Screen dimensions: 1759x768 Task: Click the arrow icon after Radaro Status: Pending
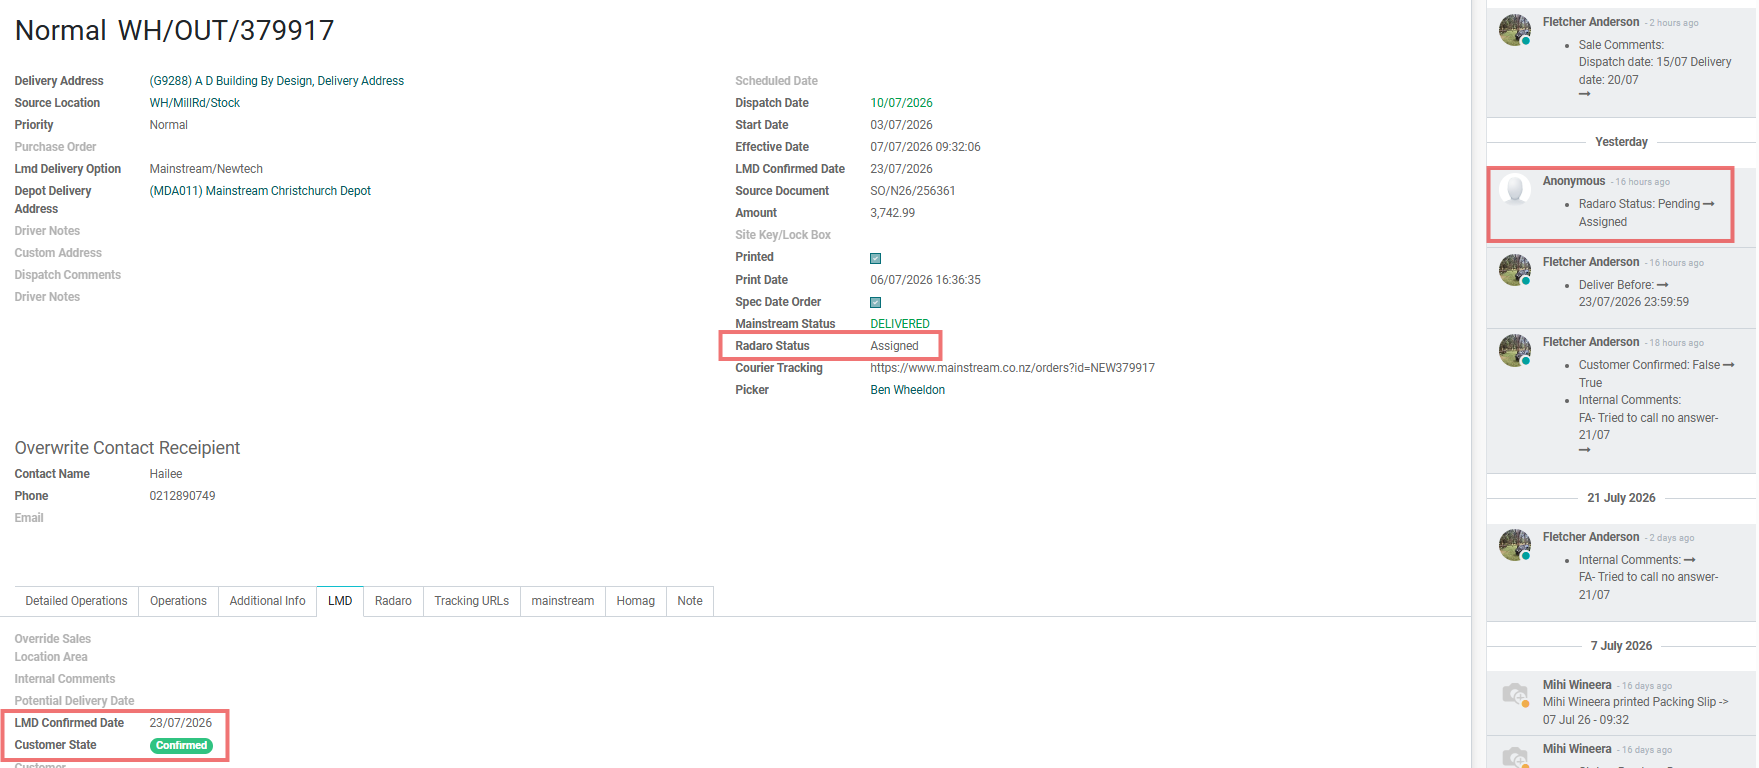pyautogui.click(x=1709, y=204)
